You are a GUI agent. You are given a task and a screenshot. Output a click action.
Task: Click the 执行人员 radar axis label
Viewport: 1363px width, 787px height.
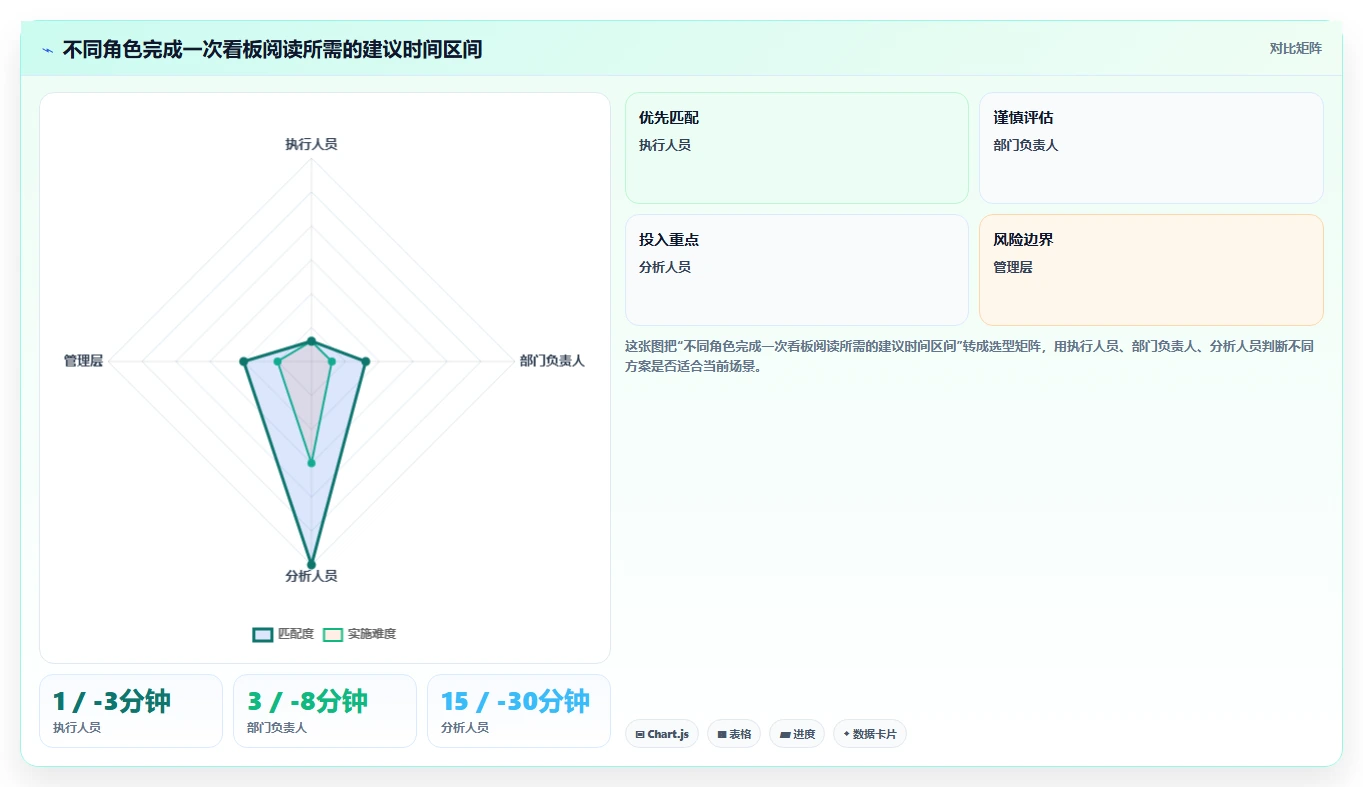pyautogui.click(x=311, y=144)
